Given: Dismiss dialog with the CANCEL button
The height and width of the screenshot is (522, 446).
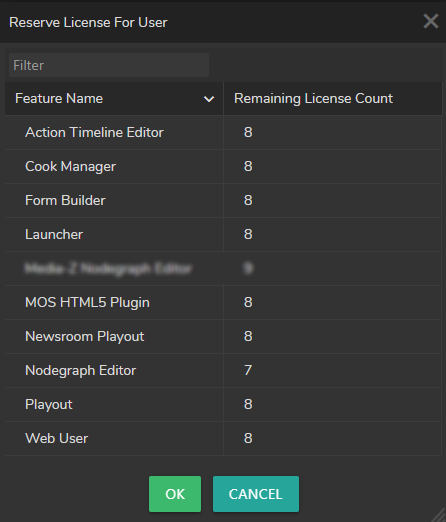Looking at the screenshot, I should coord(256,494).
